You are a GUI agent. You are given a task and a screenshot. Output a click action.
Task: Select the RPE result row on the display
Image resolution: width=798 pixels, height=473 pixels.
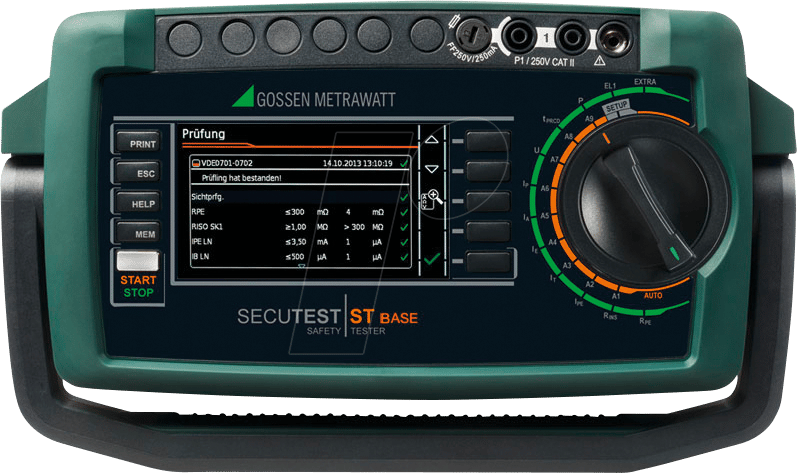click(300, 212)
